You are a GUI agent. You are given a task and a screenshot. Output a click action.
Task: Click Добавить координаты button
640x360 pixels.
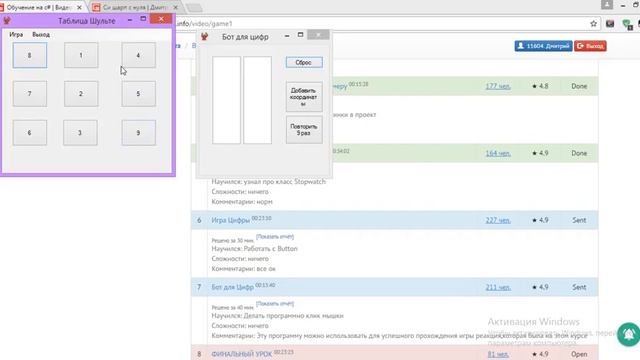pyautogui.click(x=304, y=97)
